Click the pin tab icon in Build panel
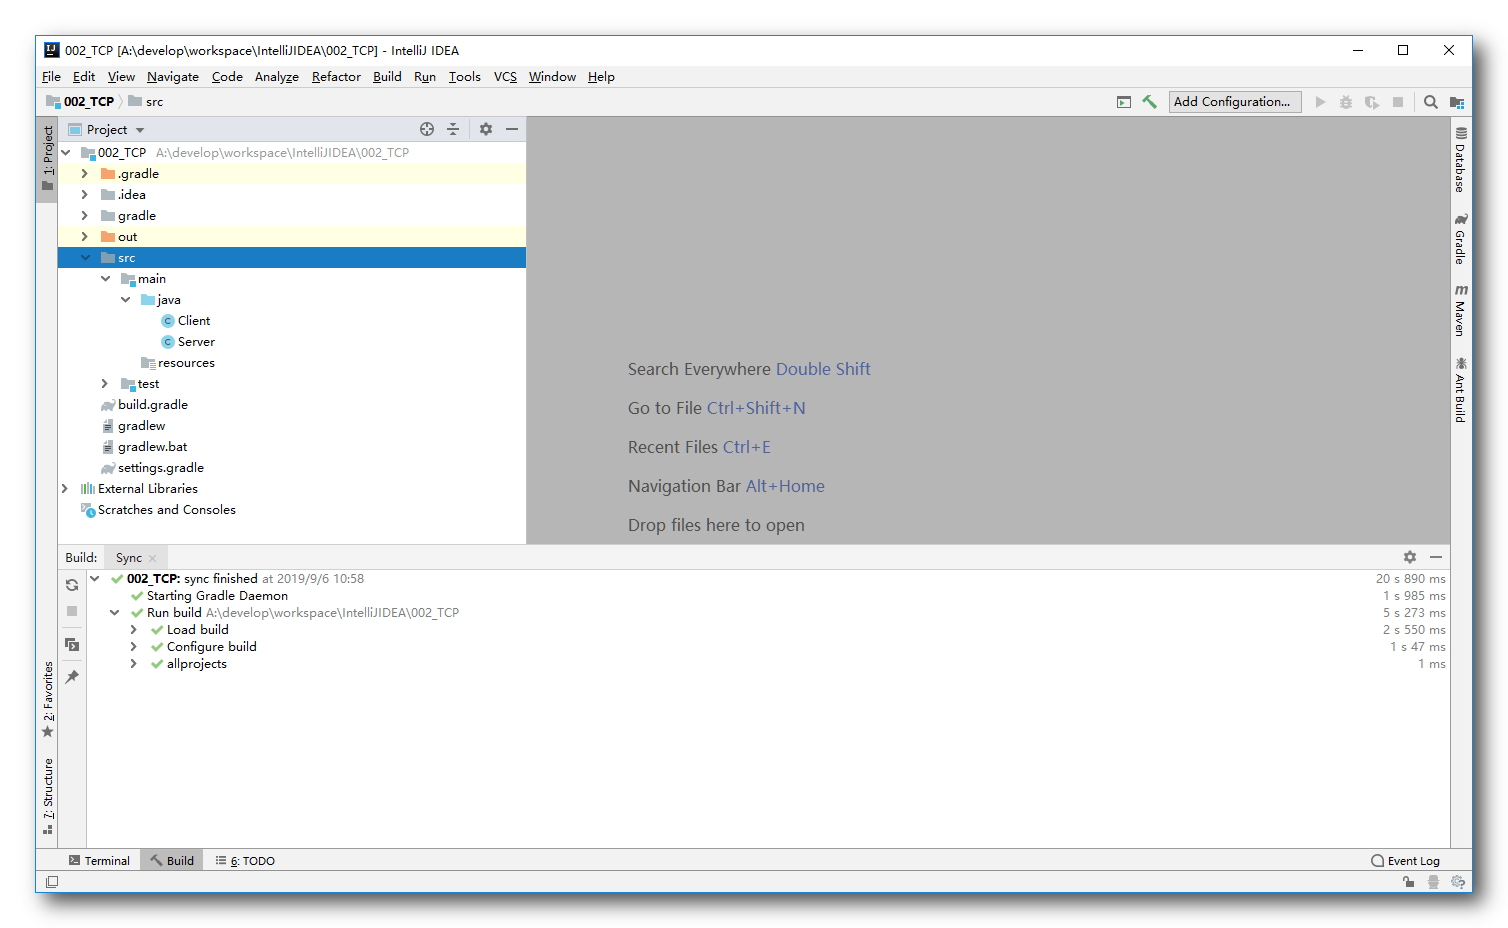Viewport: 1508px width, 928px height. 72,677
